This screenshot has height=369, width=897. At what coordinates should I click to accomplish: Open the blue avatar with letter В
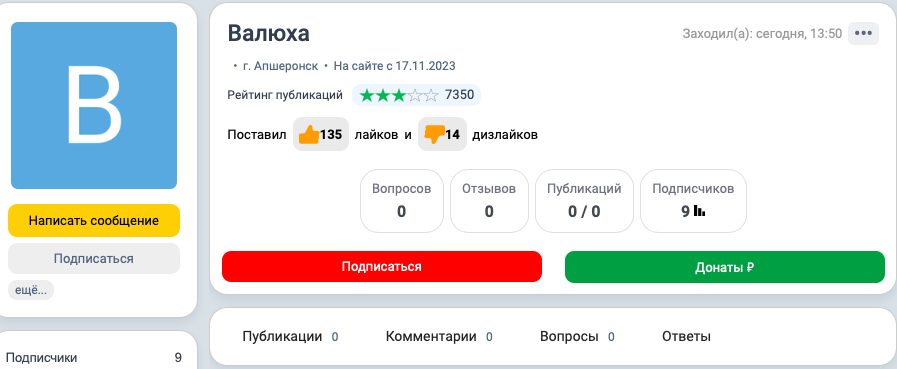94,105
